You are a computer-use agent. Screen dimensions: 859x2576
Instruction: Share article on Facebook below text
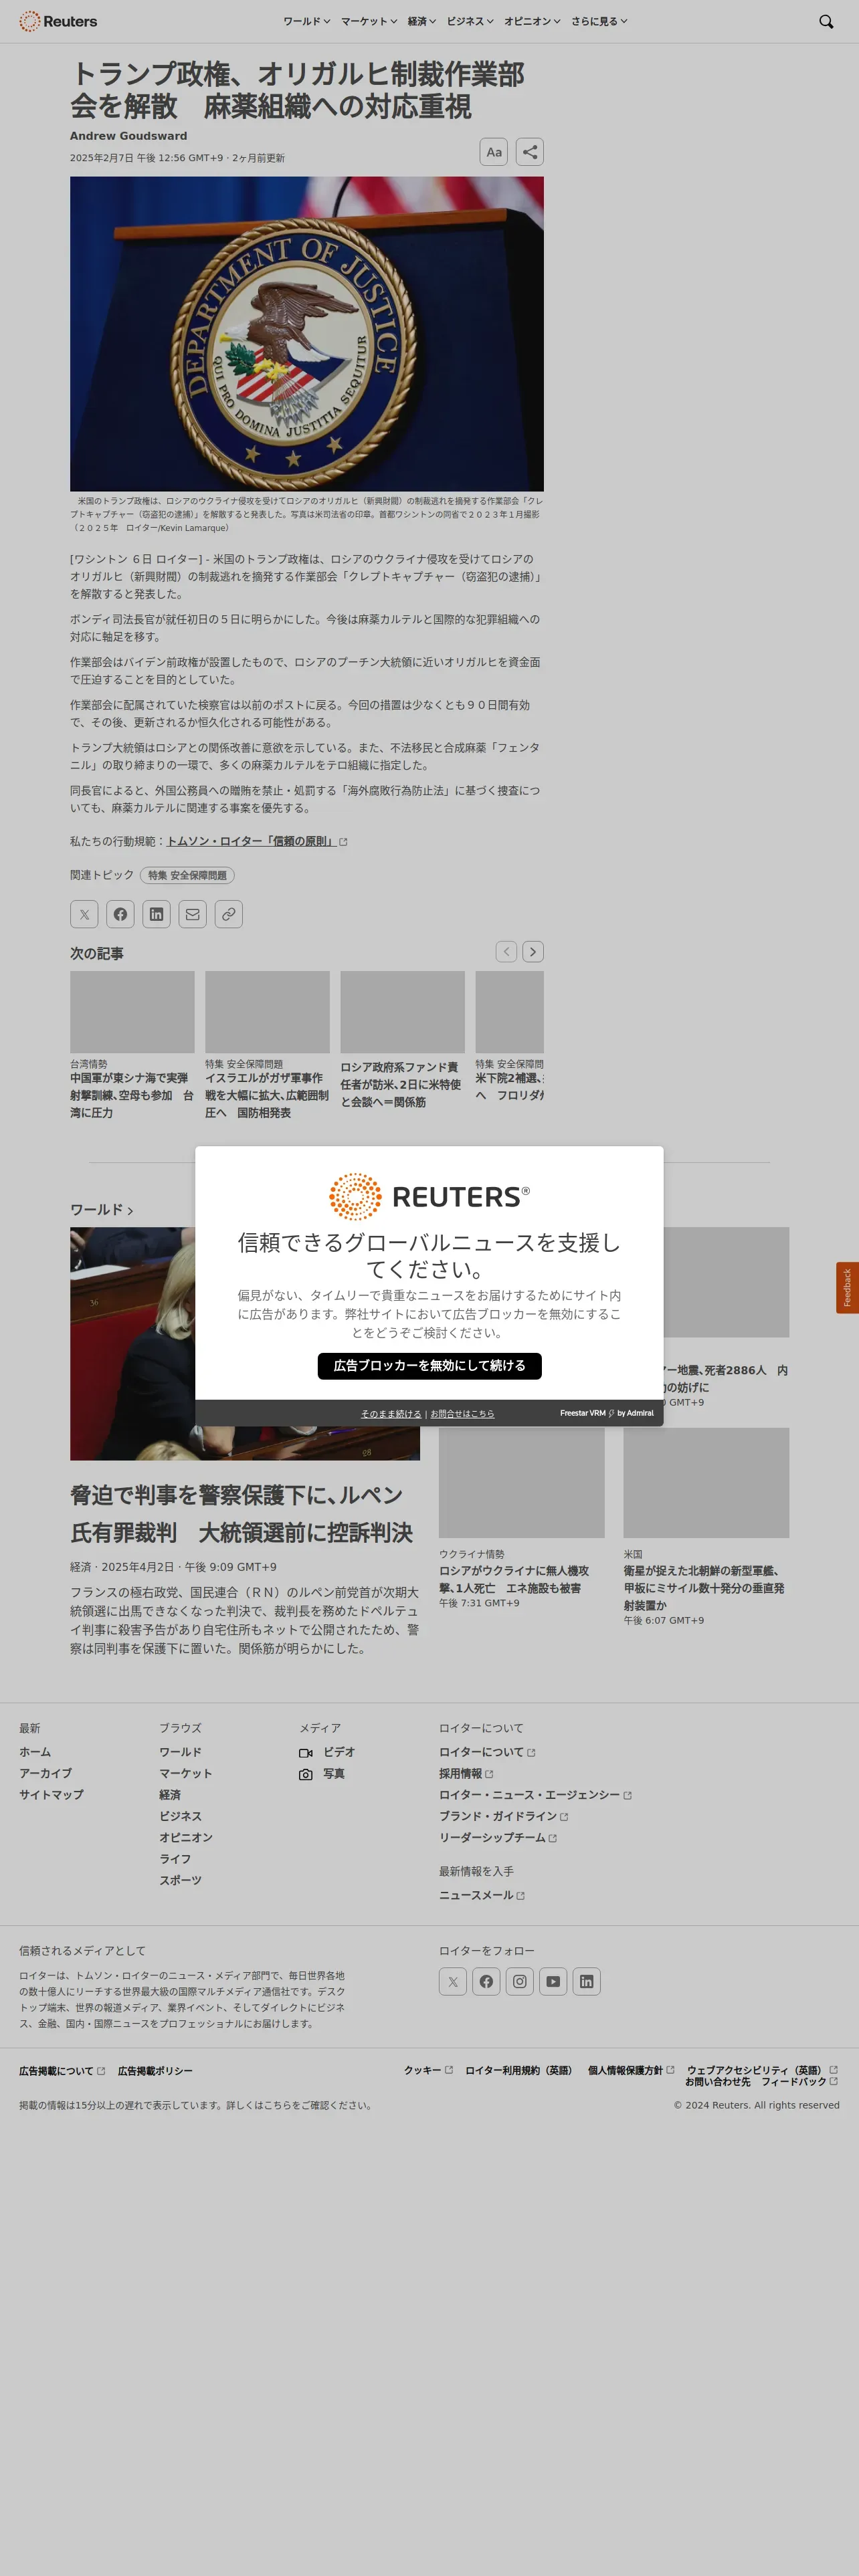[x=120, y=914]
